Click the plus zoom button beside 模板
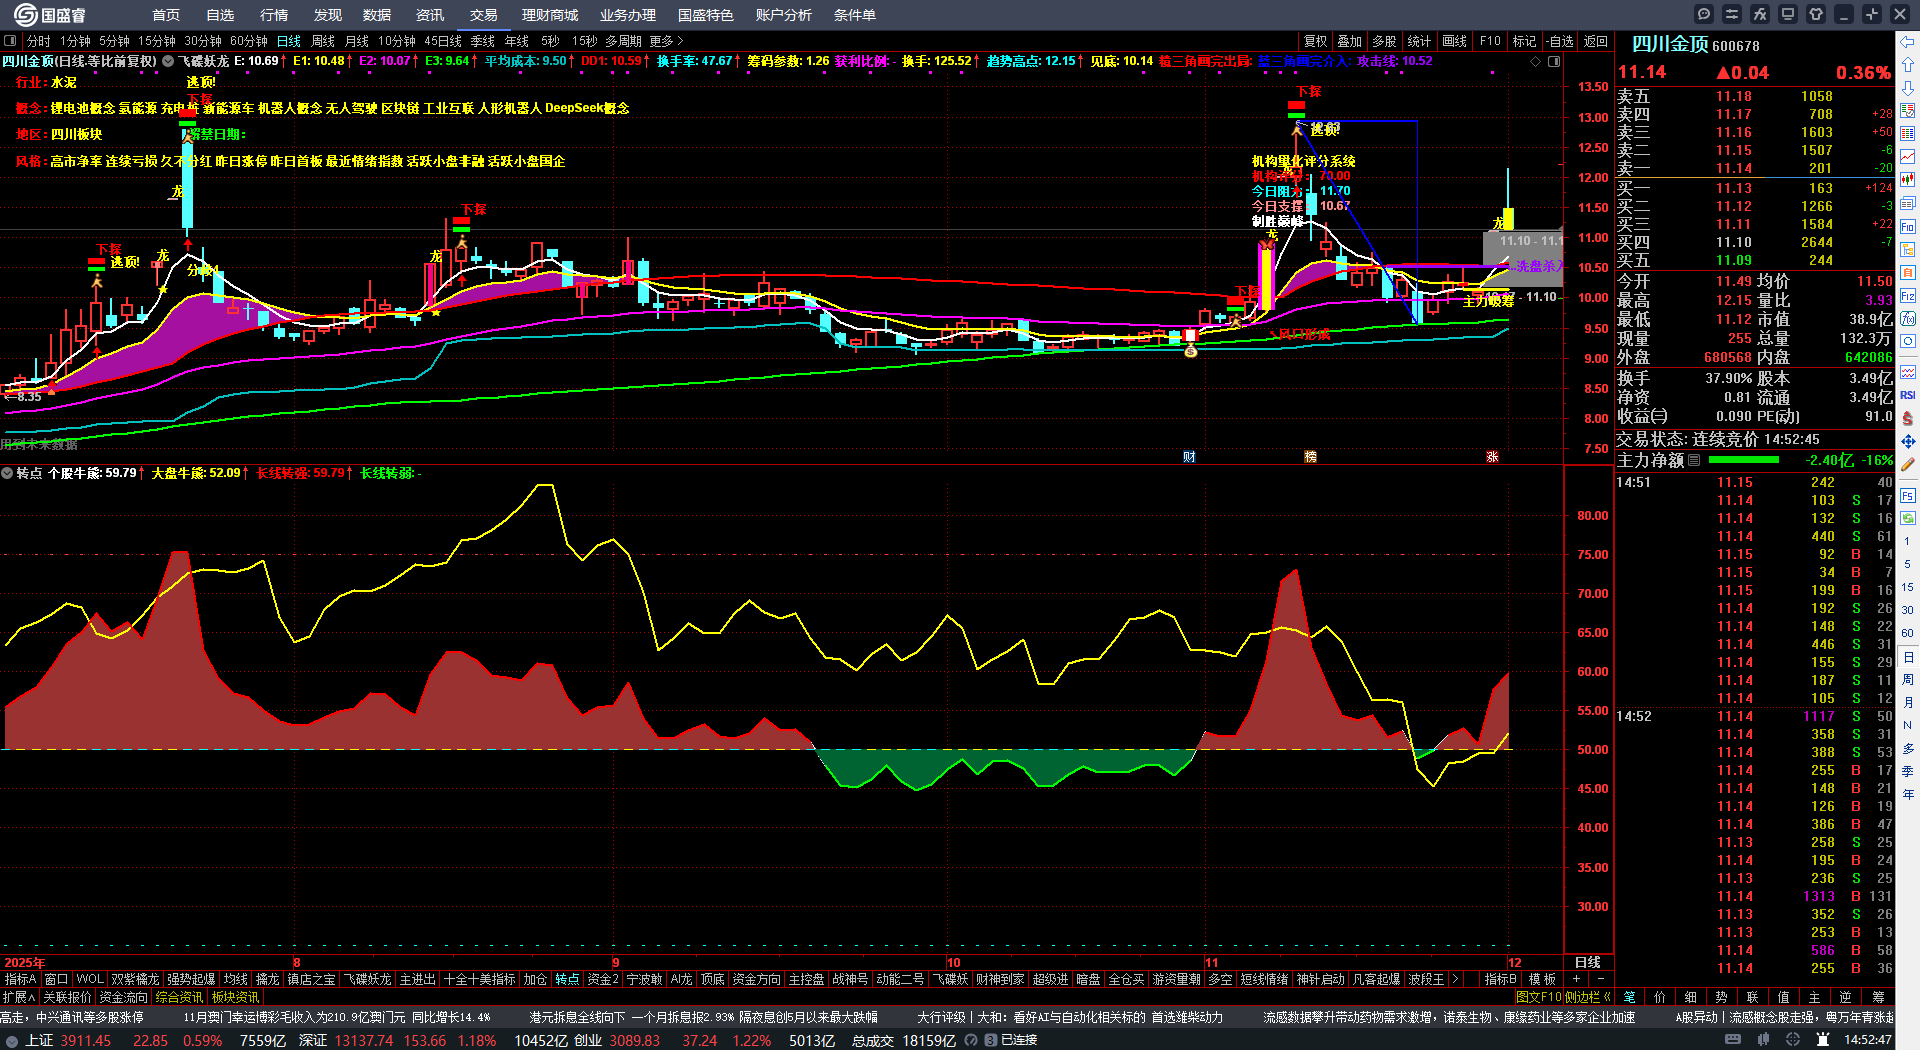This screenshot has width=1920, height=1050. tap(1576, 979)
